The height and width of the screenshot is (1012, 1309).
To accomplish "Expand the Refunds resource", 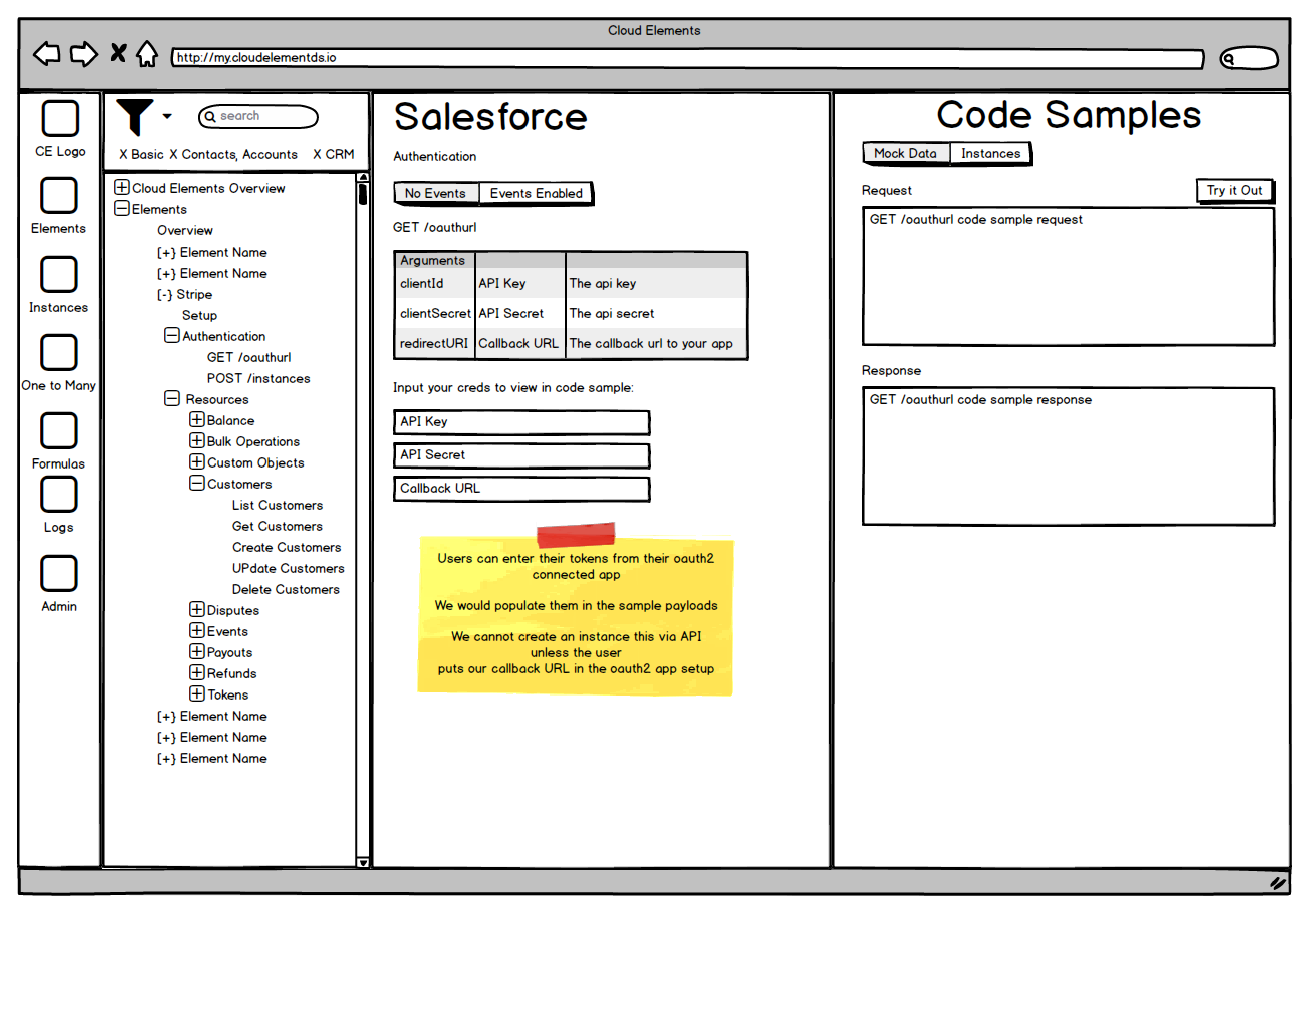I will point(197,672).
